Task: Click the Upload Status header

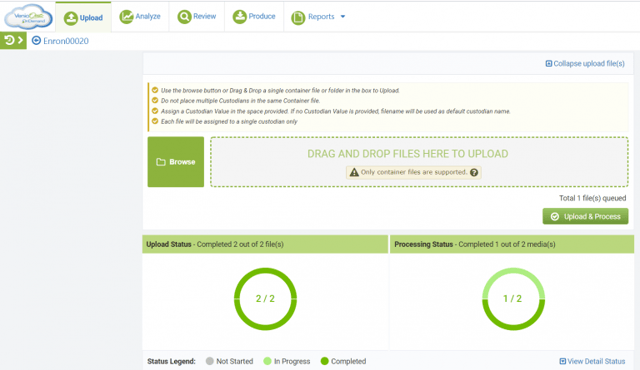Action: [x=265, y=244]
